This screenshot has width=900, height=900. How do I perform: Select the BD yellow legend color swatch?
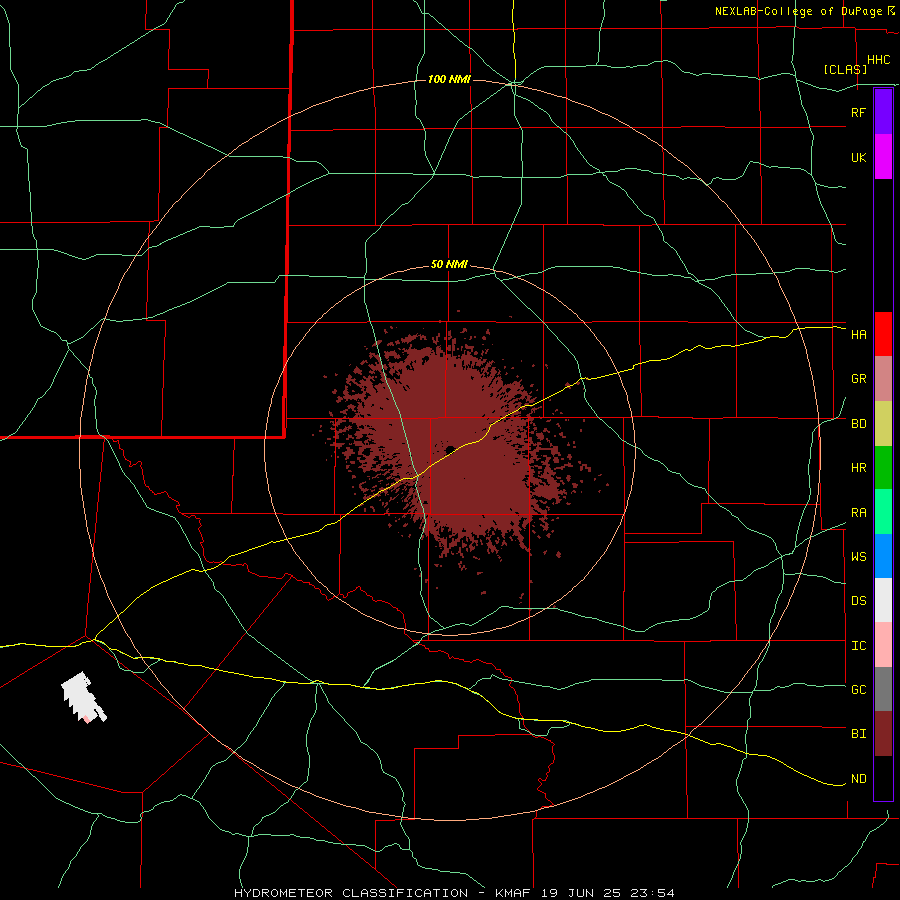(883, 424)
